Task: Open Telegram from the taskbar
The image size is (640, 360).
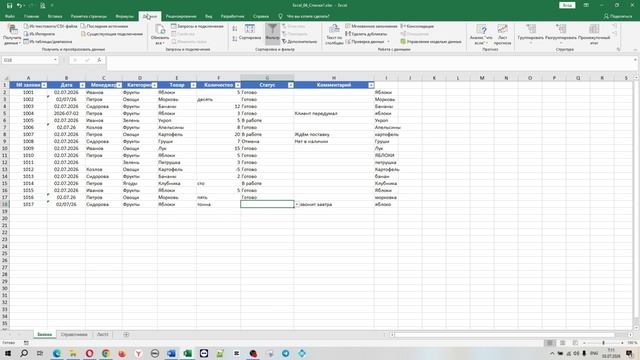Action: pyautogui.click(x=286, y=353)
